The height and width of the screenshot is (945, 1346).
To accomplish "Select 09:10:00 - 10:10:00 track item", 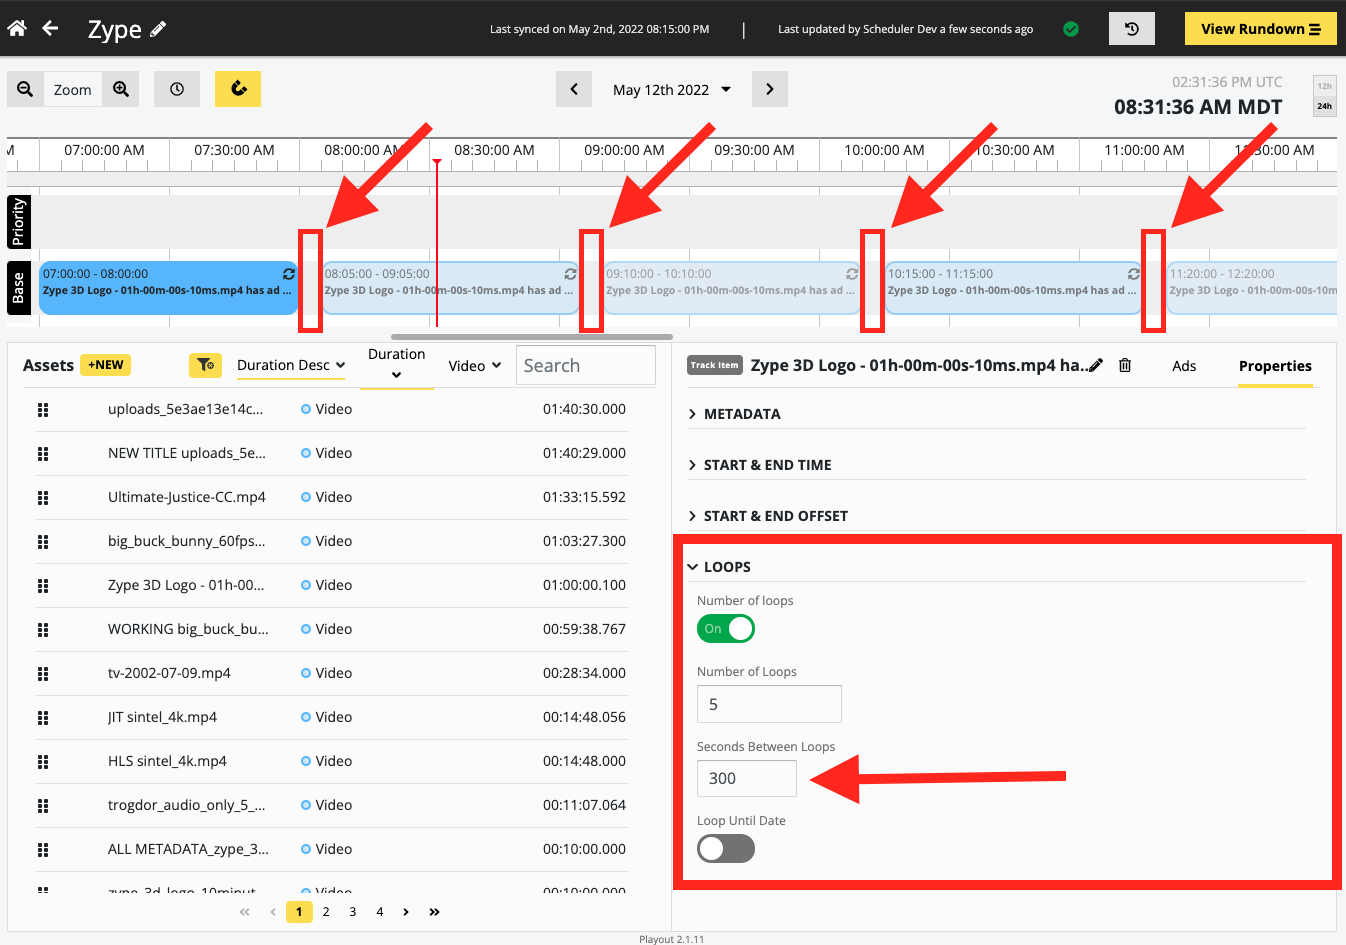I will (x=732, y=288).
